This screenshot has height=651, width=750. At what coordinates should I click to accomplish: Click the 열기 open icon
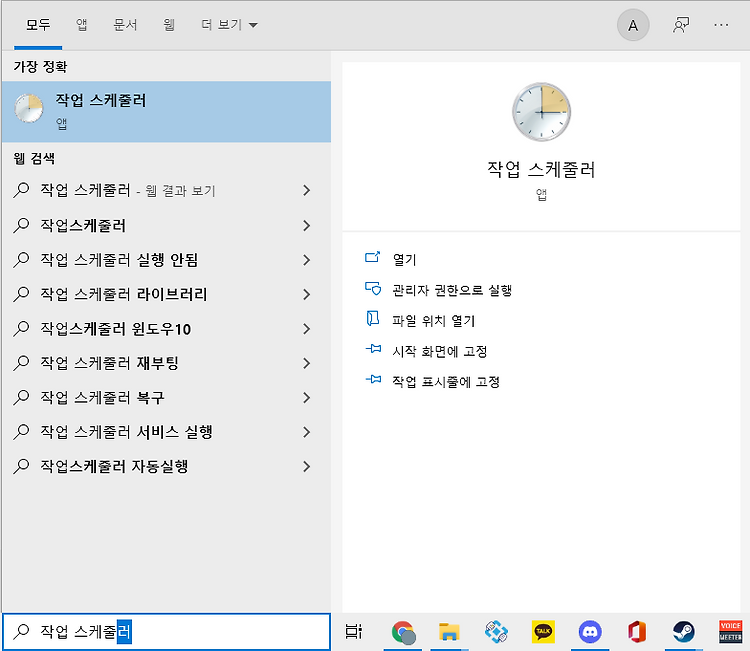click(373, 258)
